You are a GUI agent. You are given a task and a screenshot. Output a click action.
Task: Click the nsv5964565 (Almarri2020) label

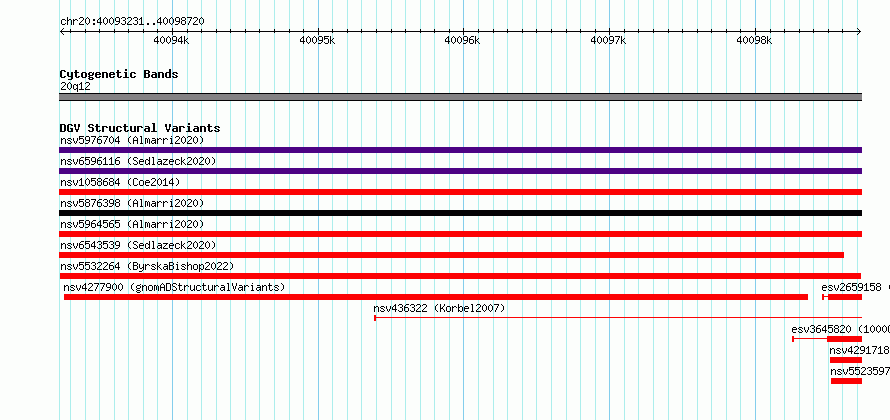click(132, 224)
